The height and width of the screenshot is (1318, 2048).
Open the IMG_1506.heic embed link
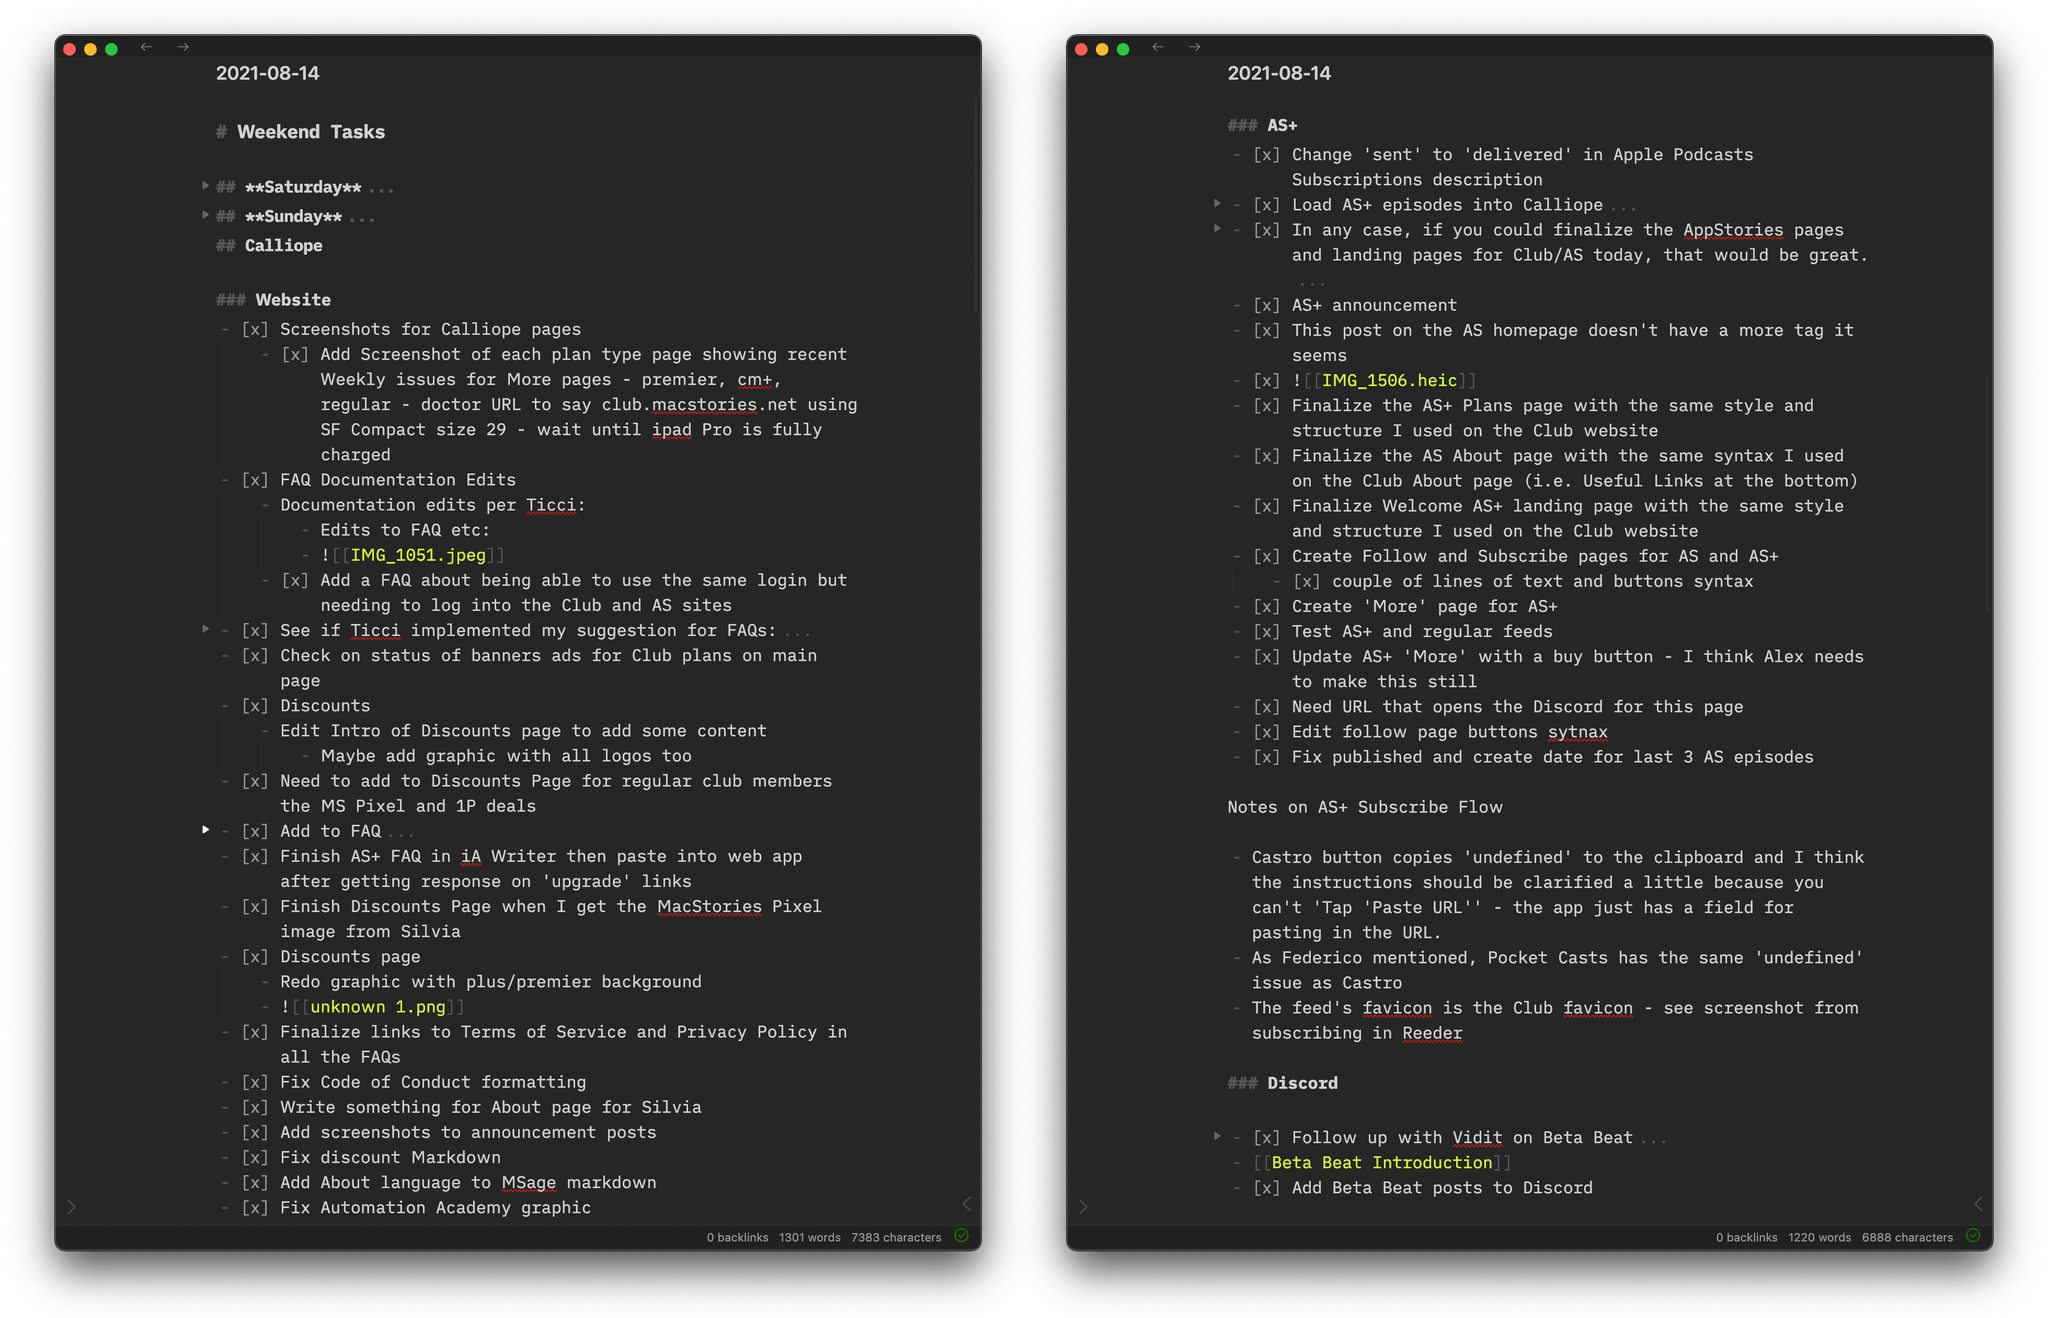point(1389,380)
